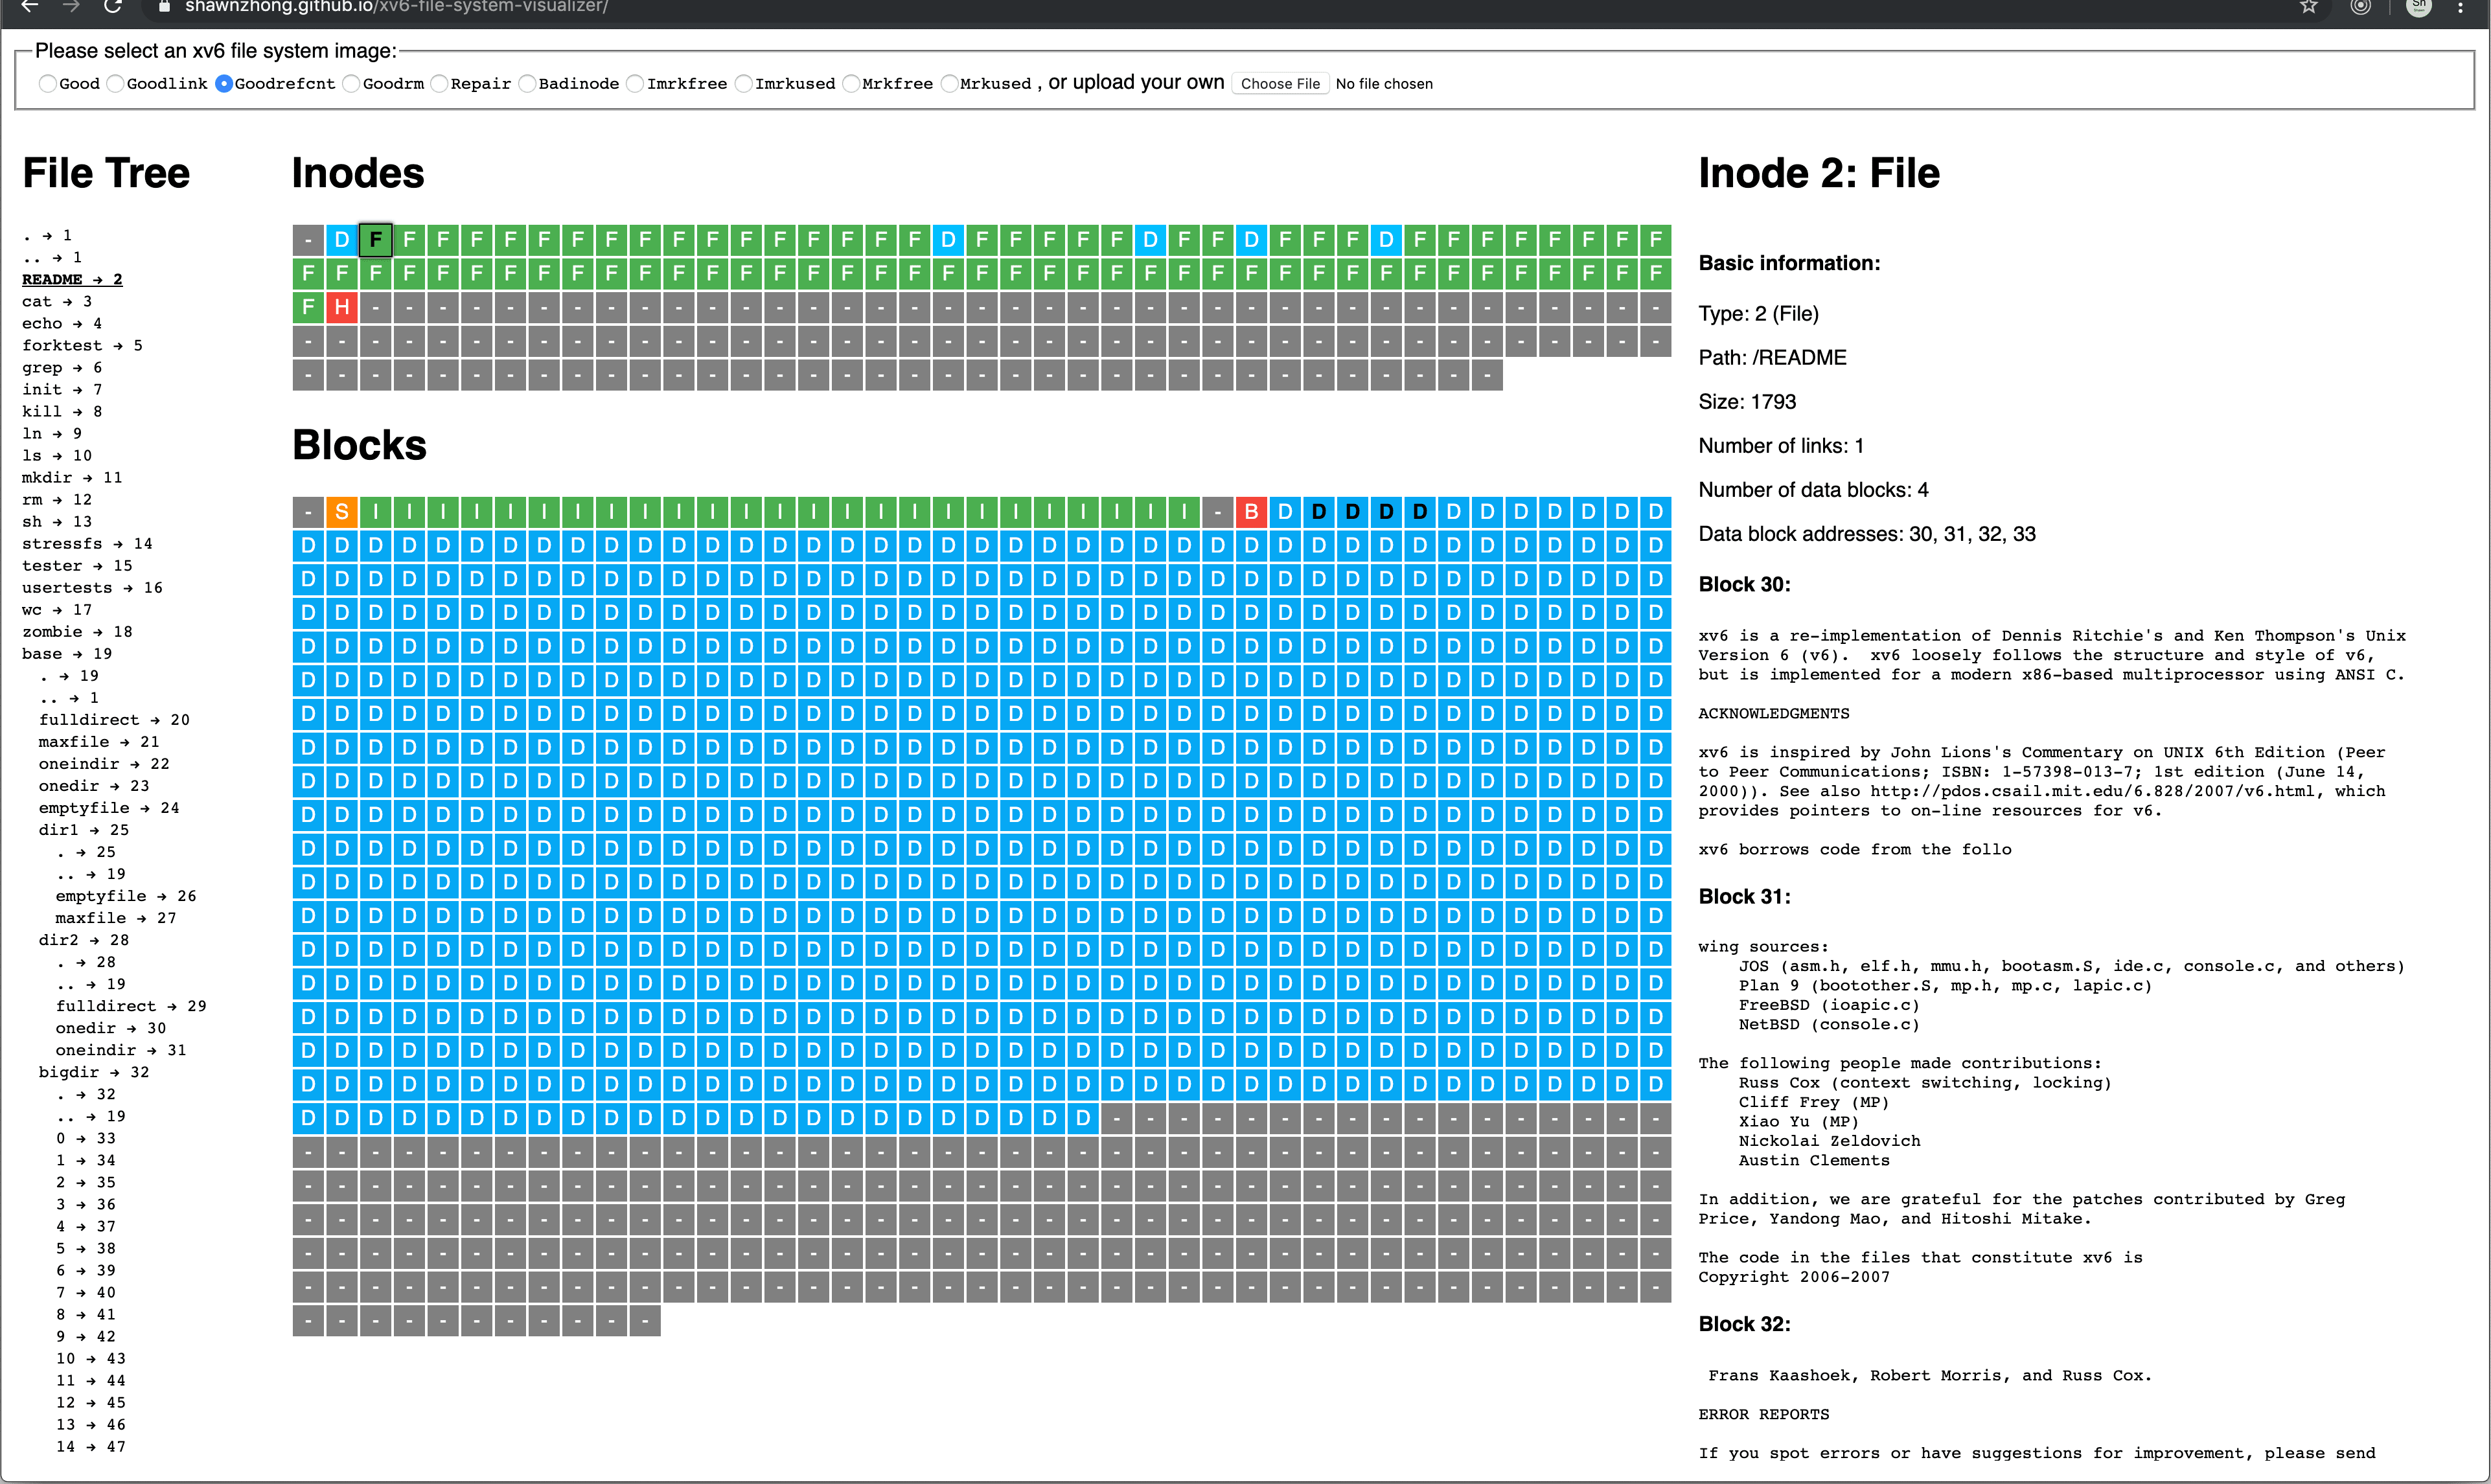This screenshot has width=2491, height=1484.
Task: Click the orange S superblock cell
Action: (x=342, y=512)
